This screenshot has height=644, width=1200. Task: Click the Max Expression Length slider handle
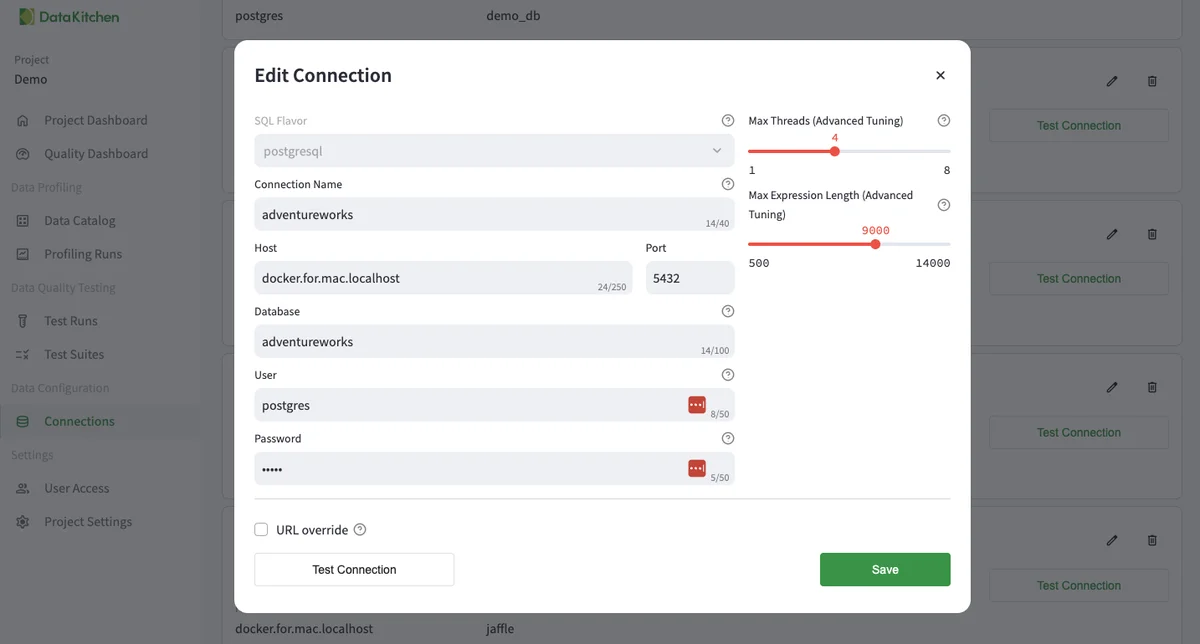pos(876,244)
